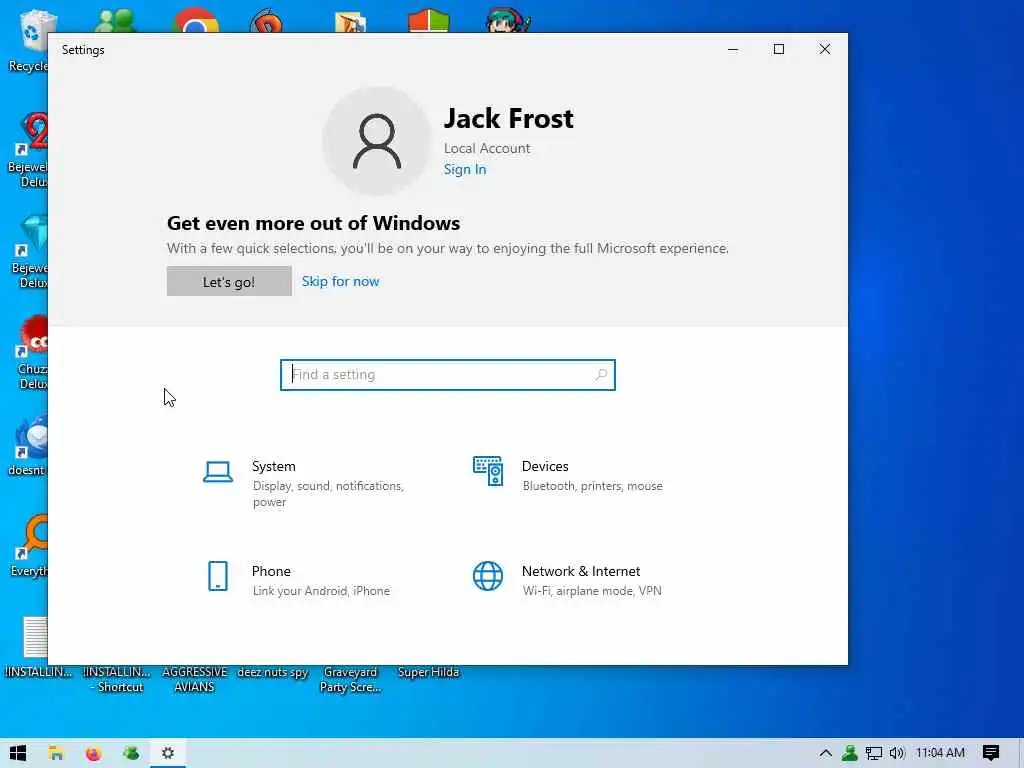Screen dimensions: 1024x768
Task: Show hidden system tray icons
Action: tap(825, 753)
